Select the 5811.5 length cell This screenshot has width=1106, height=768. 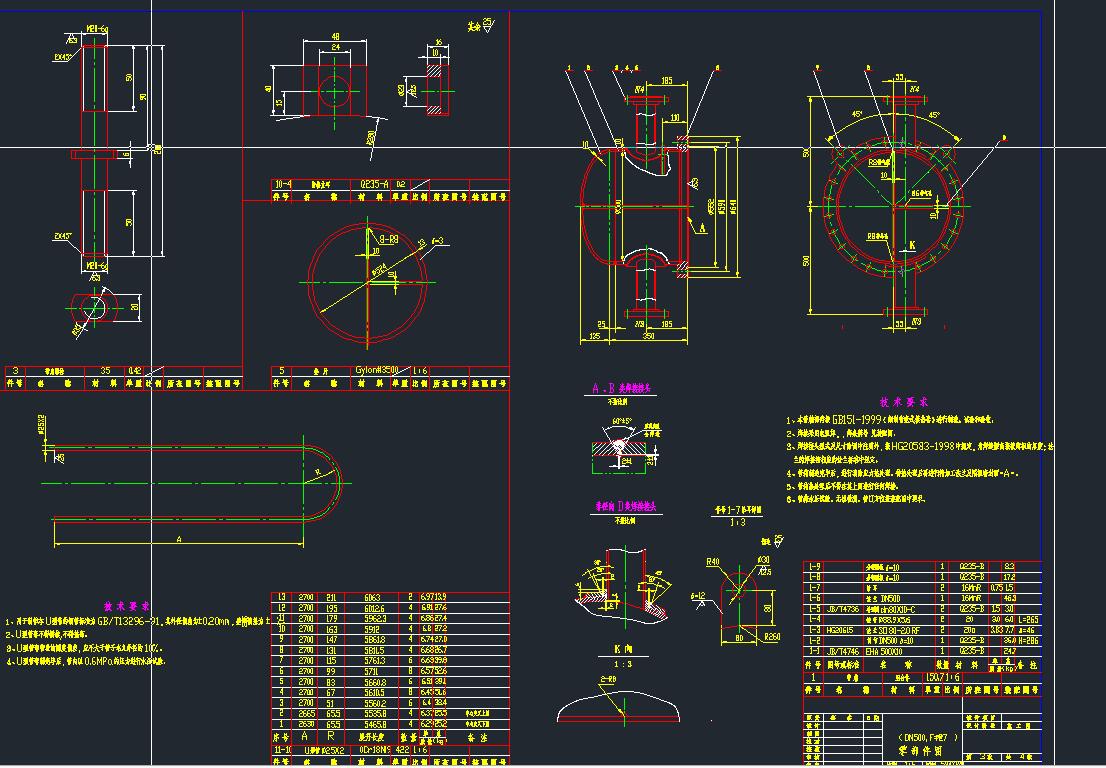point(375,650)
